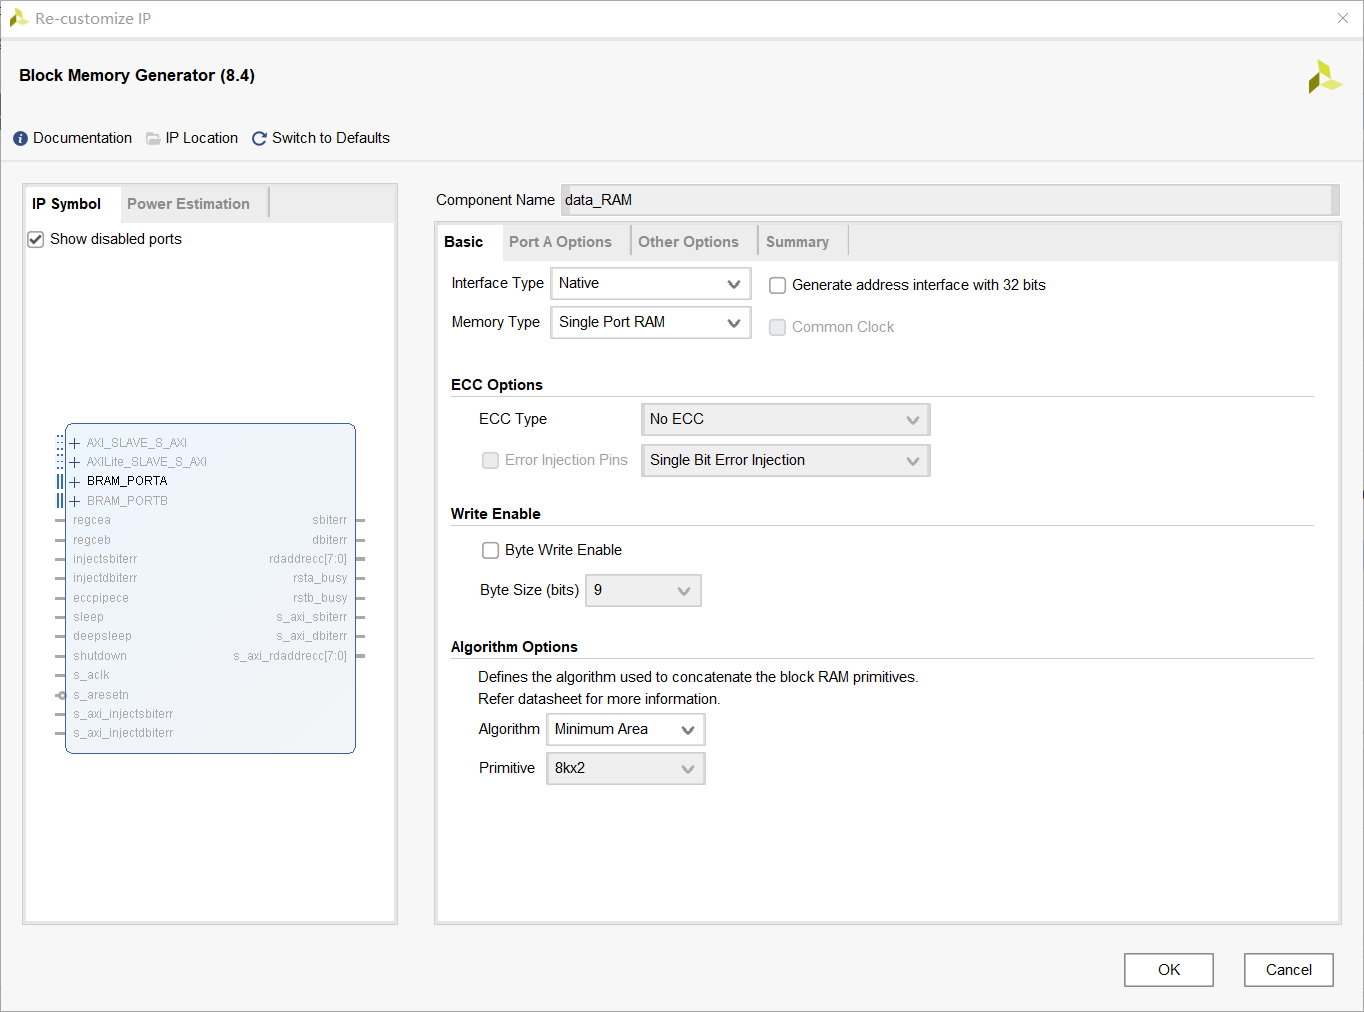Select the Power Estimation tab
Image resolution: width=1364 pixels, height=1012 pixels.
(188, 204)
